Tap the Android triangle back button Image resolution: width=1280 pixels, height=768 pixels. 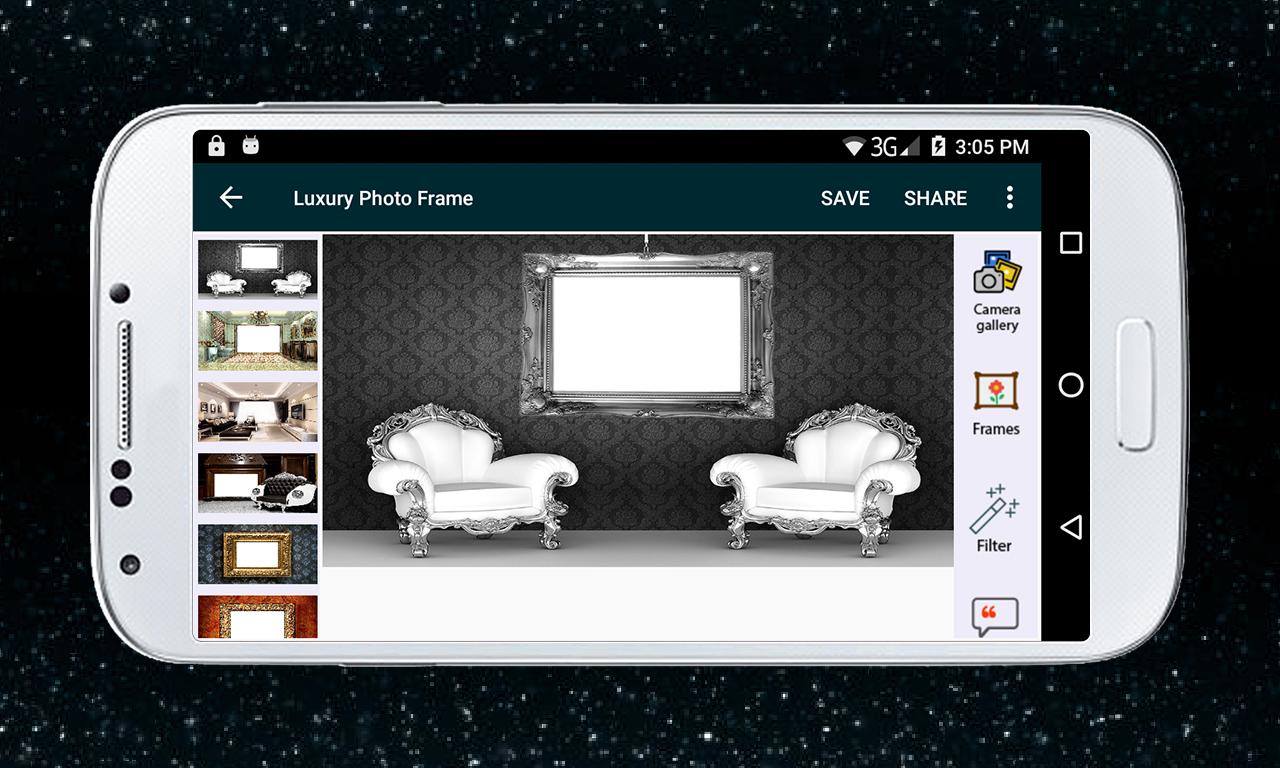[1071, 527]
